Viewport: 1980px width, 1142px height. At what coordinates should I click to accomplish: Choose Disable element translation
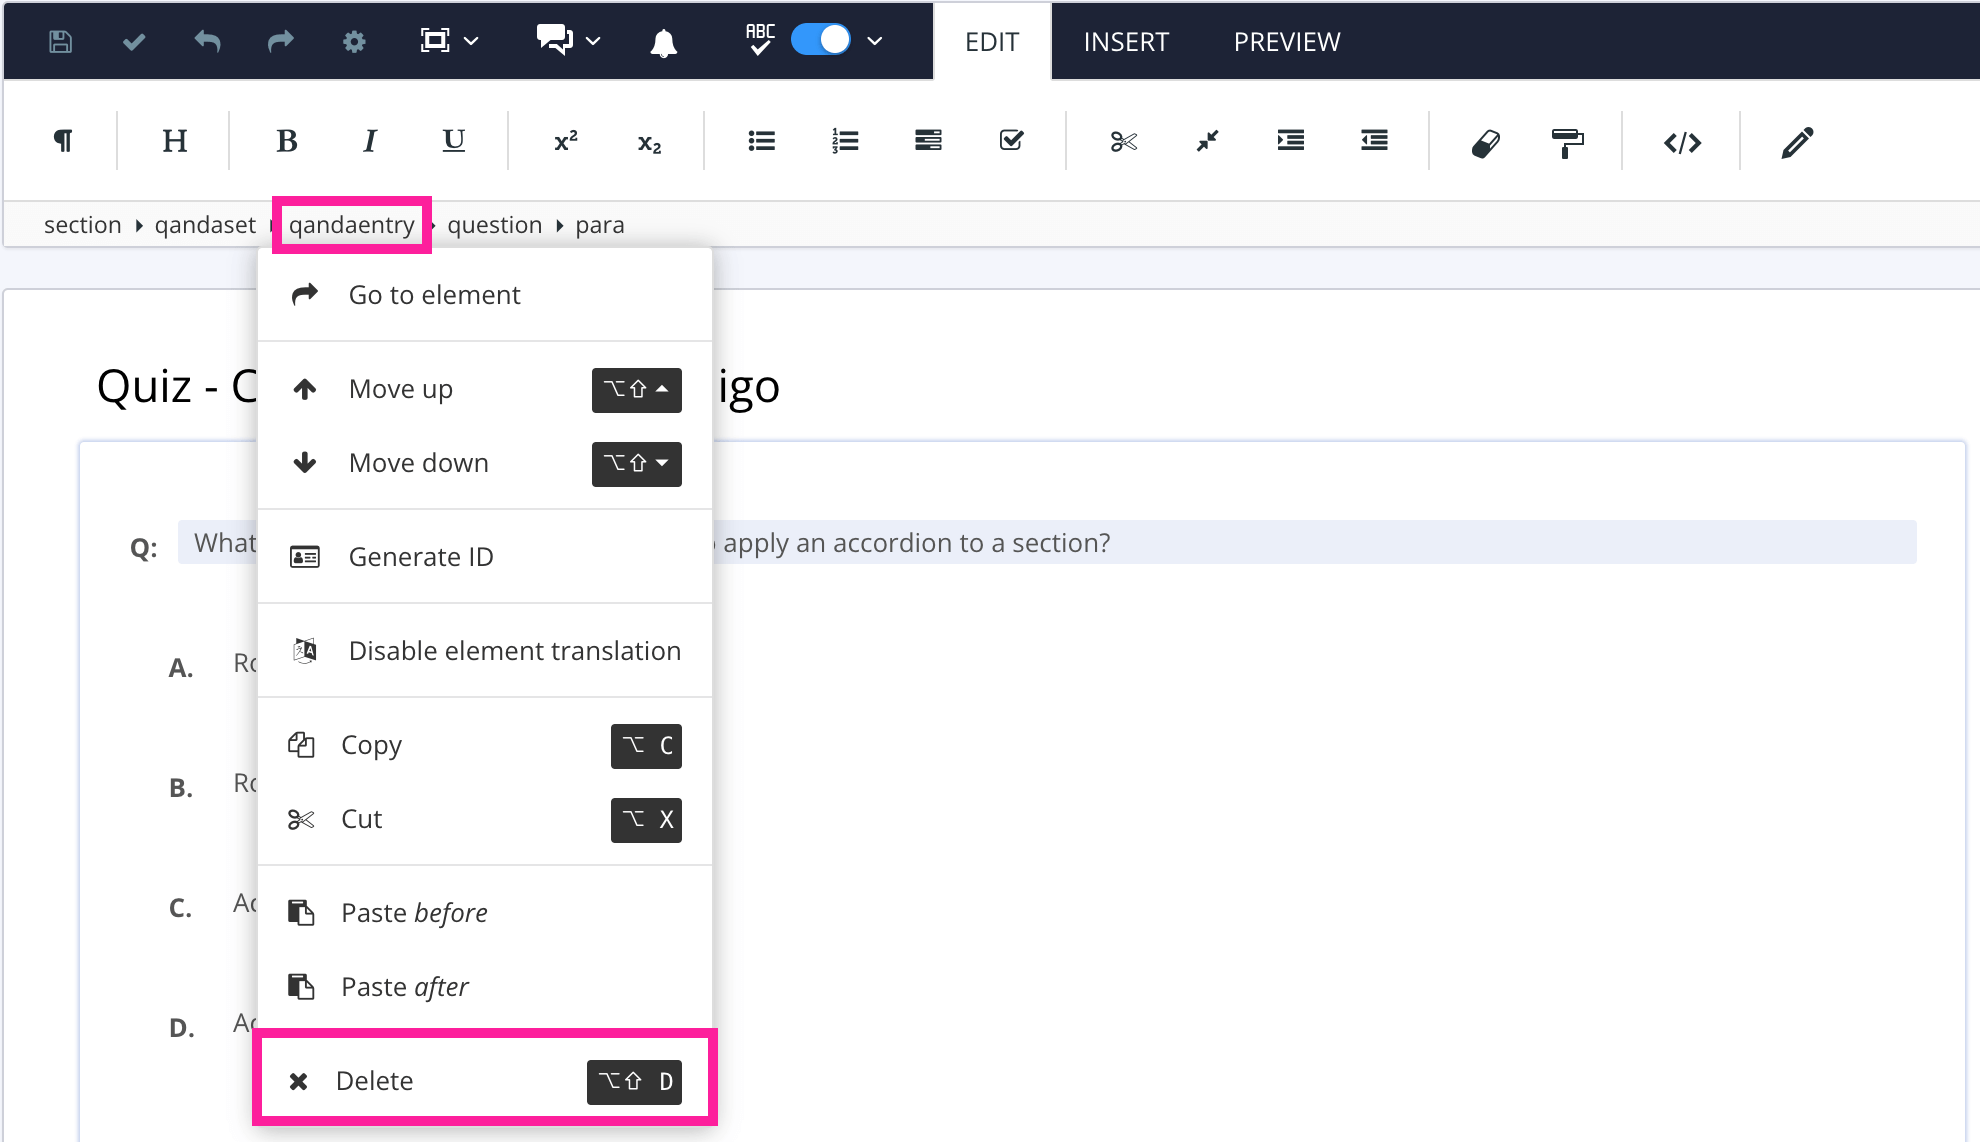pos(485,651)
